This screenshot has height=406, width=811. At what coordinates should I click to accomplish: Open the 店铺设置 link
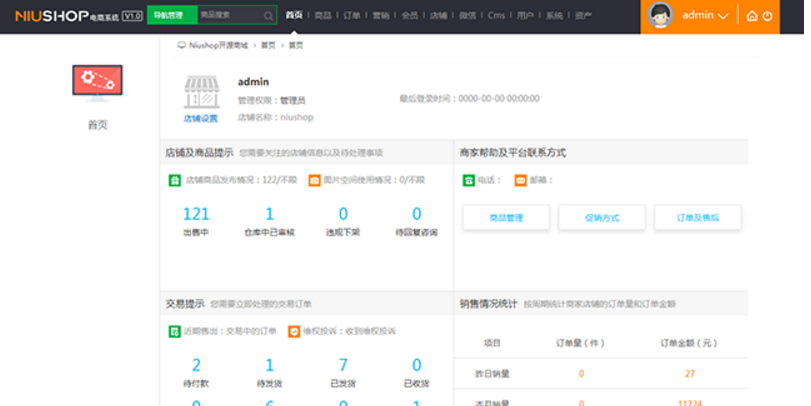(x=201, y=118)
